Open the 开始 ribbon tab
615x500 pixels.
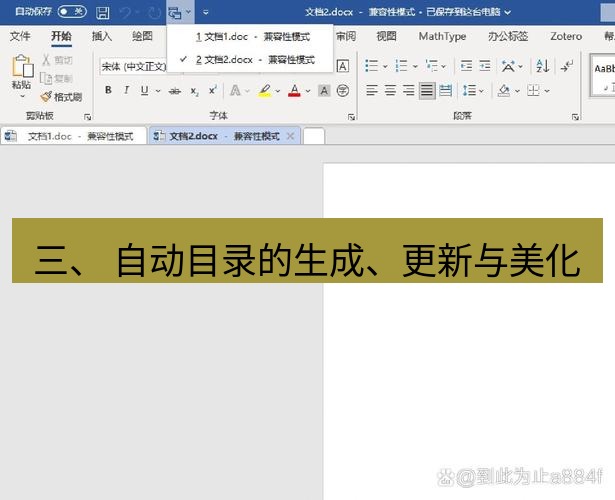(61, 36)
